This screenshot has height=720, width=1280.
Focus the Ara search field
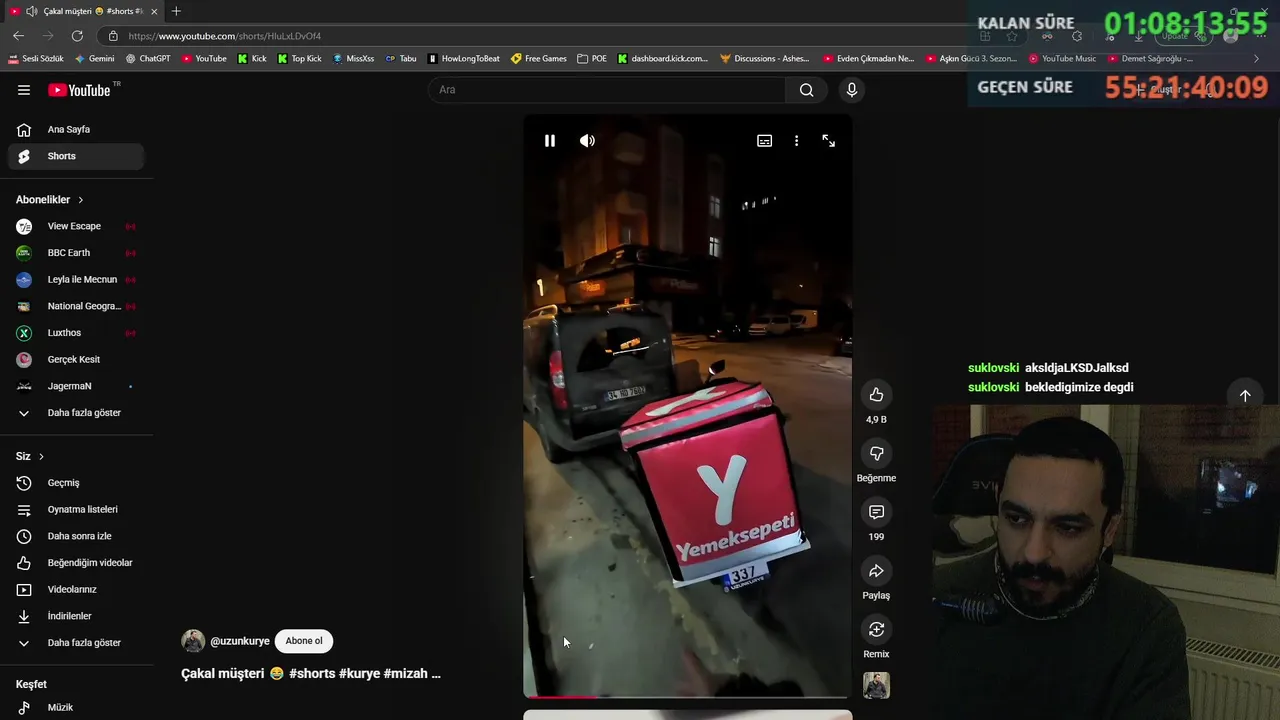(x=607, y=90)
